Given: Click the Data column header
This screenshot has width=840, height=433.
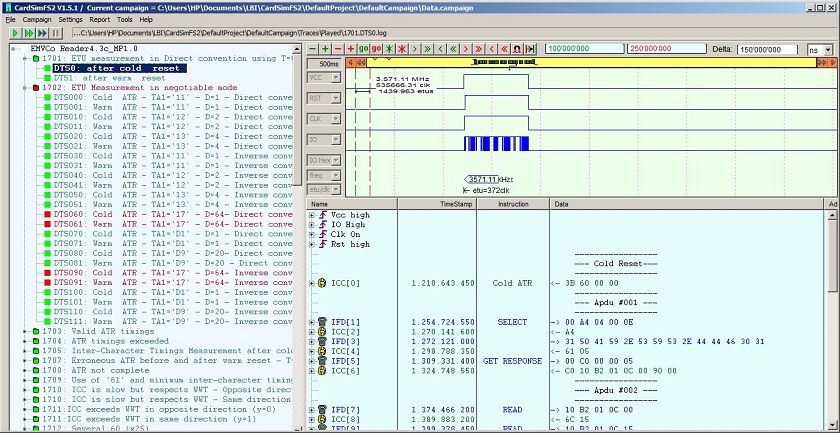Looking at the screenshot, I should pyautogui.click(x=688, y=204).
